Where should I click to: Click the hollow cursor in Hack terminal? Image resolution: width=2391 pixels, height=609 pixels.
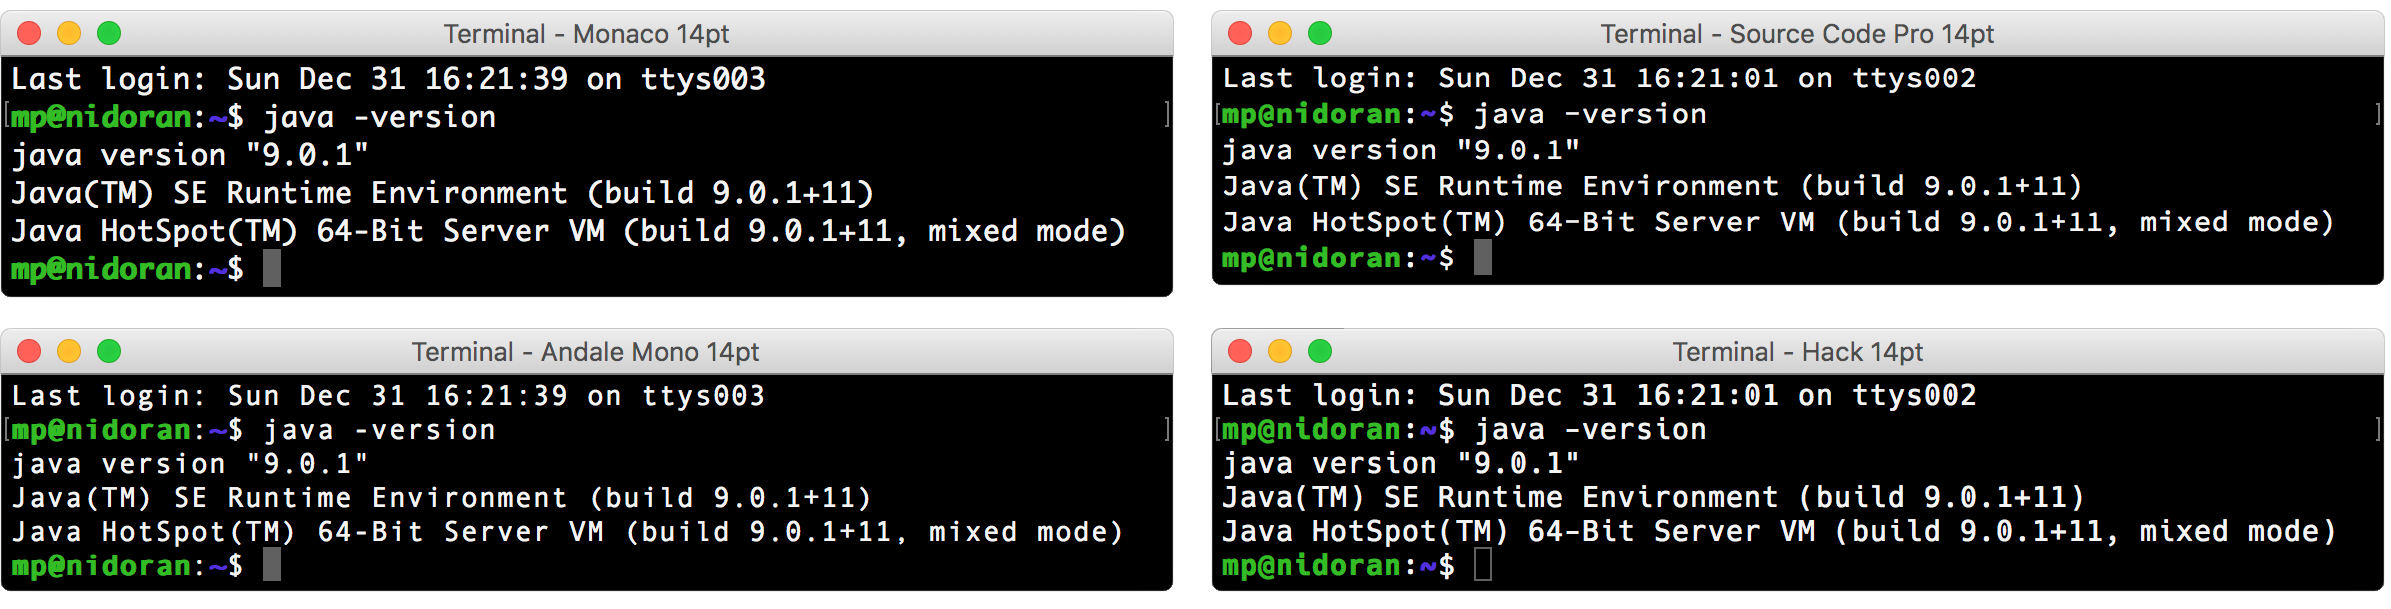click(1483, 565)
